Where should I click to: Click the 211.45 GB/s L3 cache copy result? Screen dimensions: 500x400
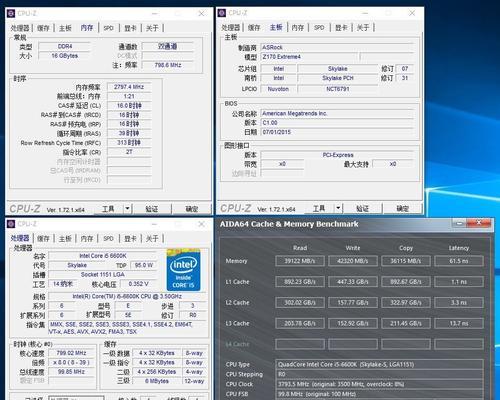pyautogui.click(x=406, y=323)
